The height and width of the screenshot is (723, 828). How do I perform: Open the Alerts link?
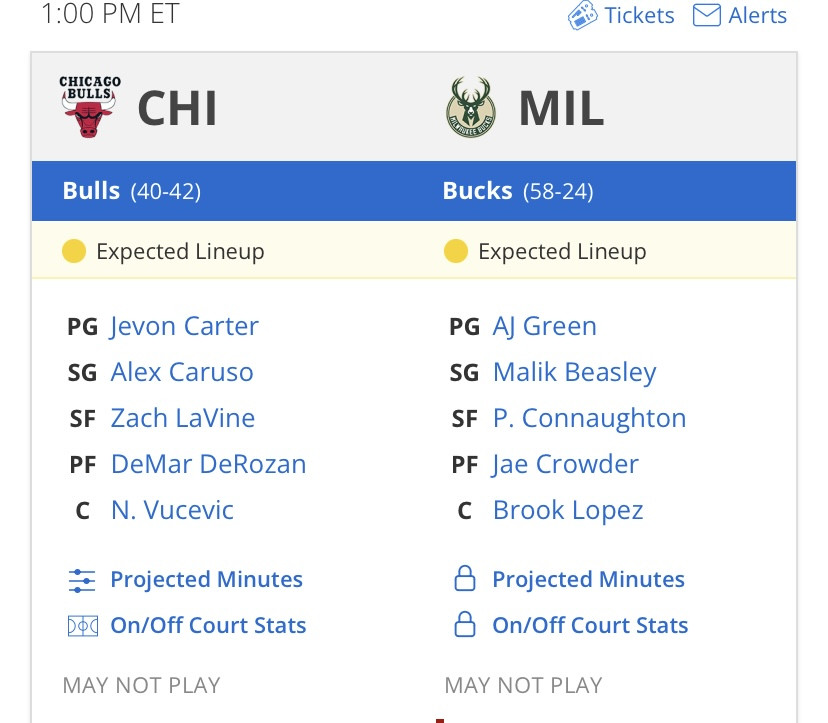757,15
